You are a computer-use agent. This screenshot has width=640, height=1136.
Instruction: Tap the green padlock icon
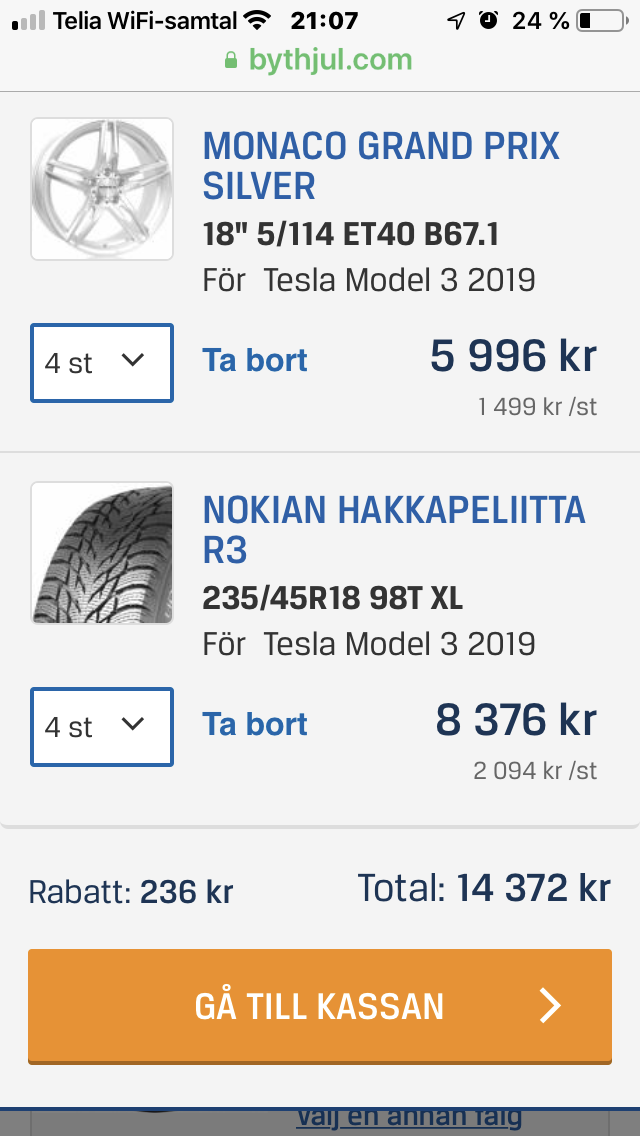pos(231,59)
